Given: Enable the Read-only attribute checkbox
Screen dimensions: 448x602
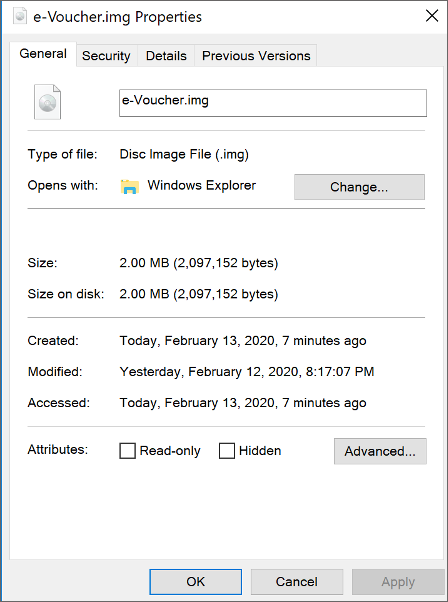Looking at the screenshot, I should point(127,451).
